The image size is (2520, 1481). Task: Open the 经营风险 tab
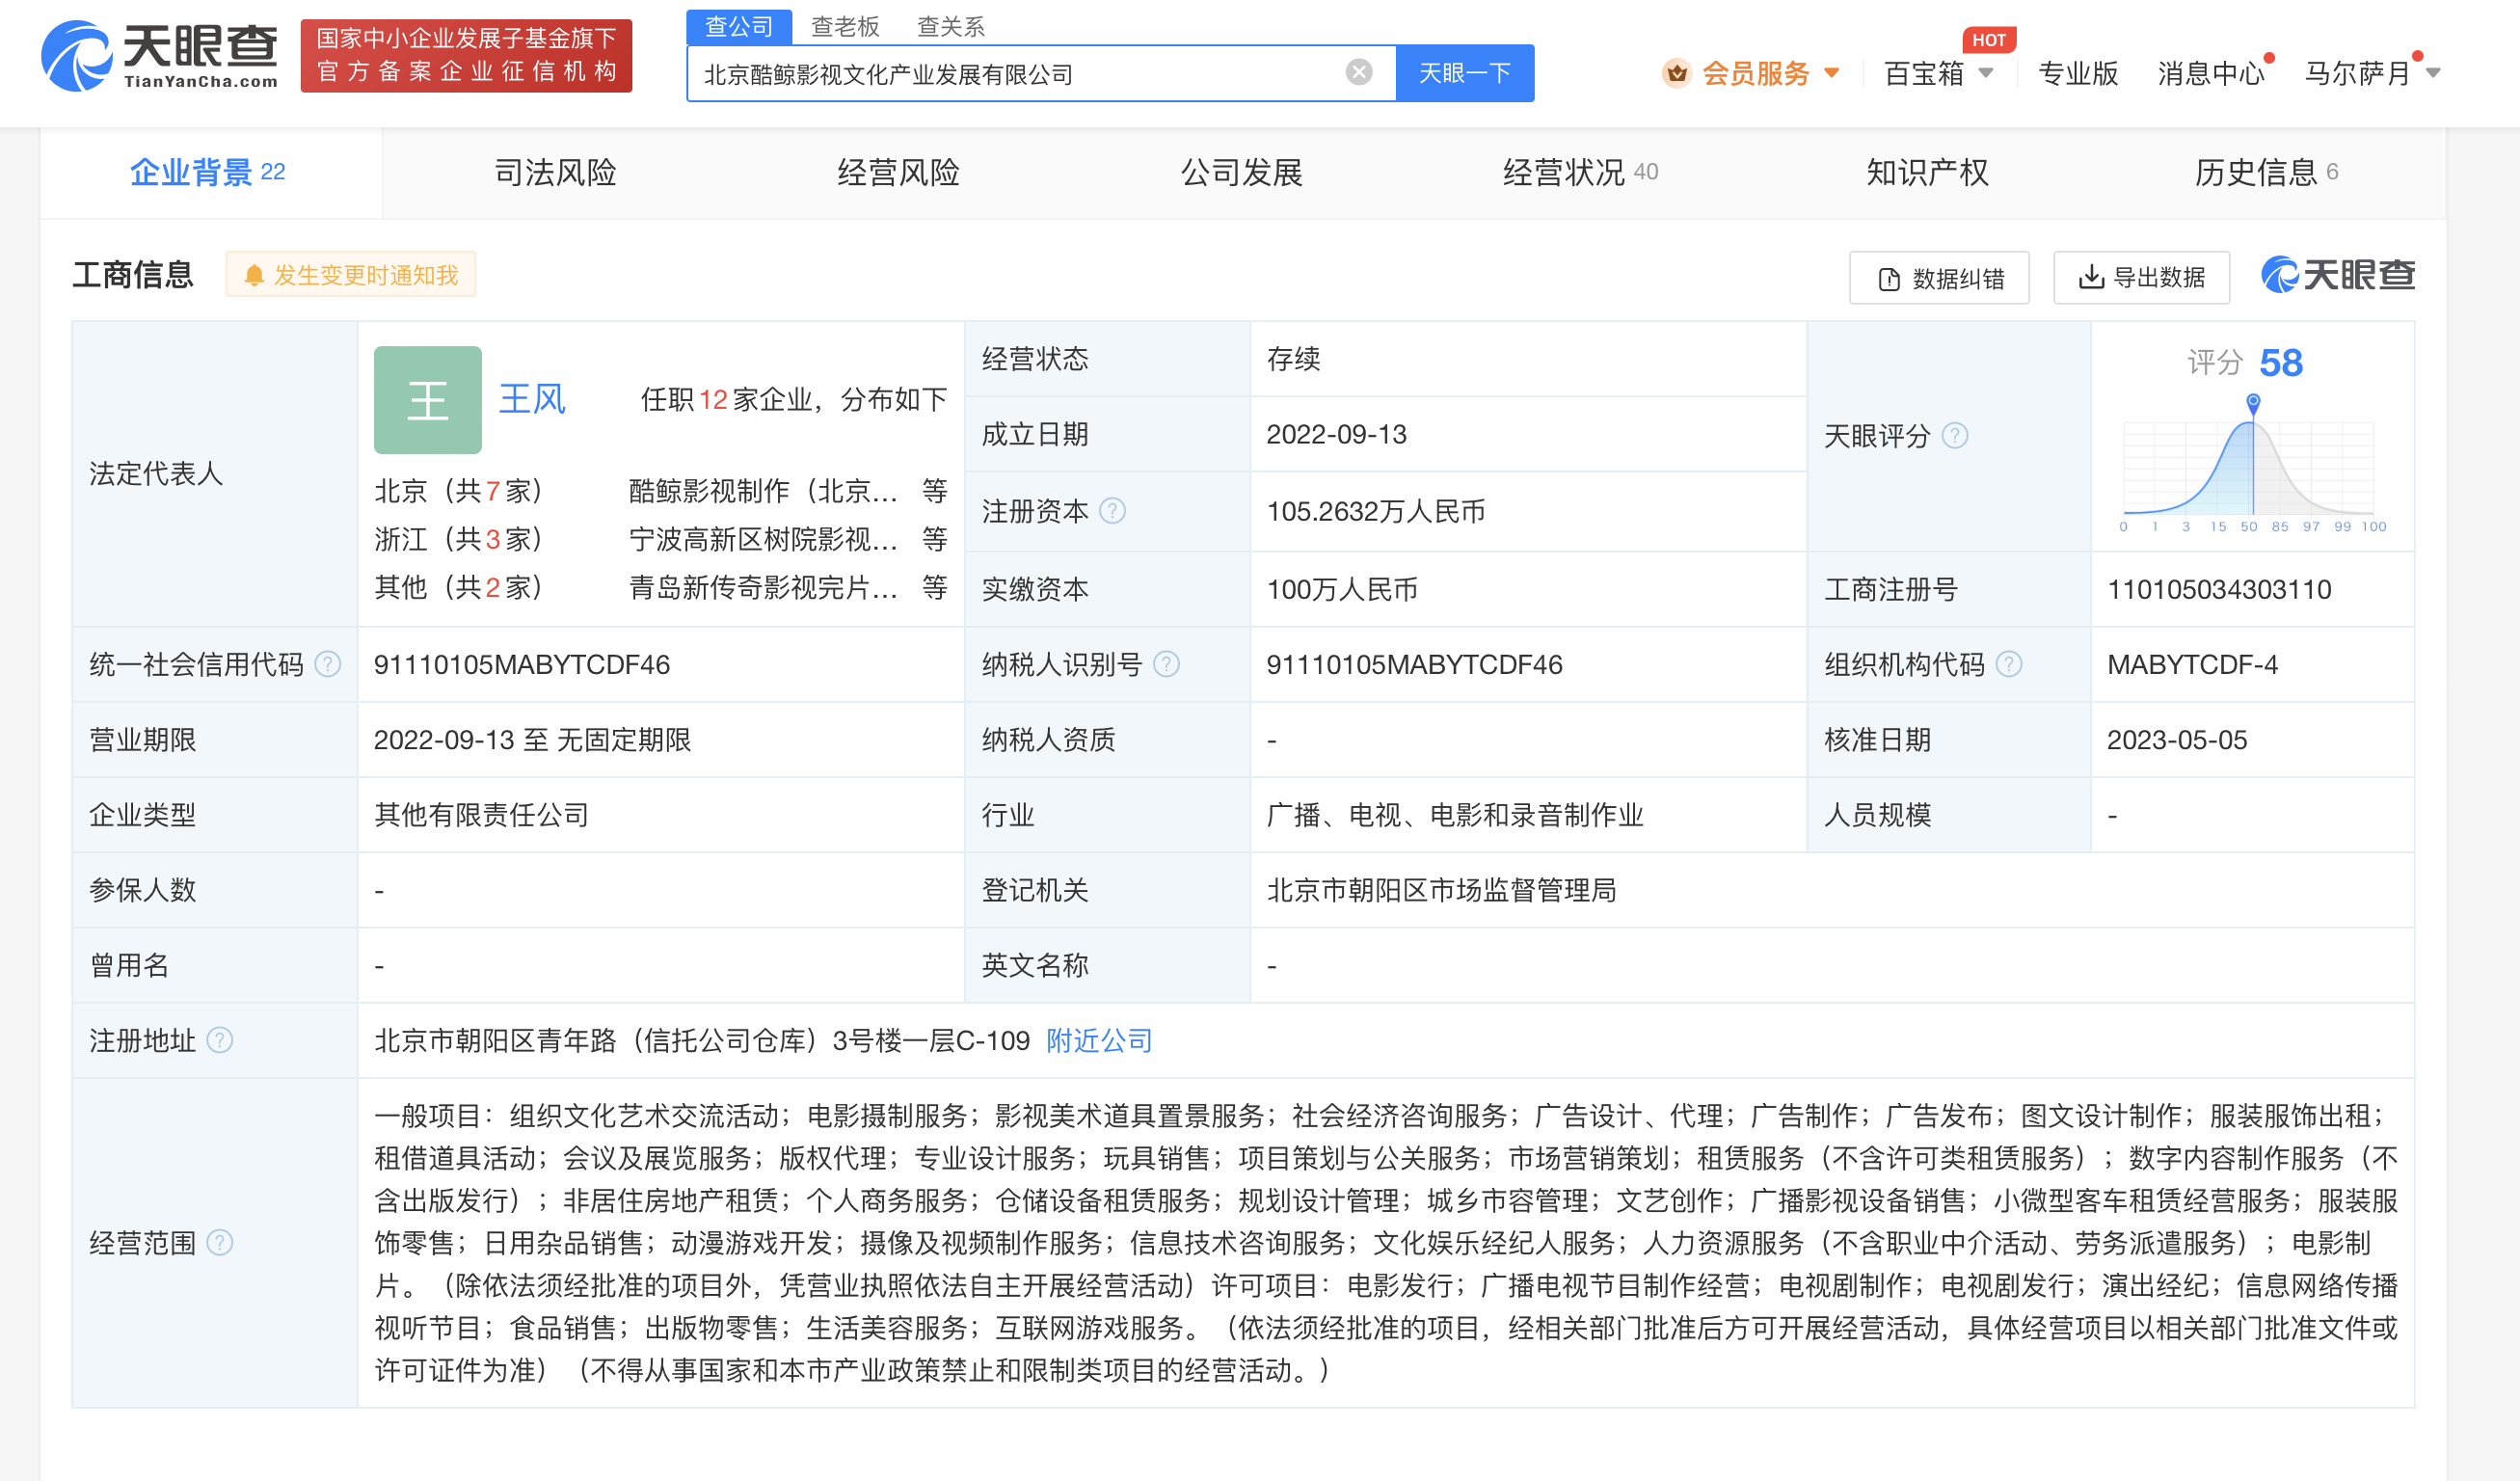[898, 172]
